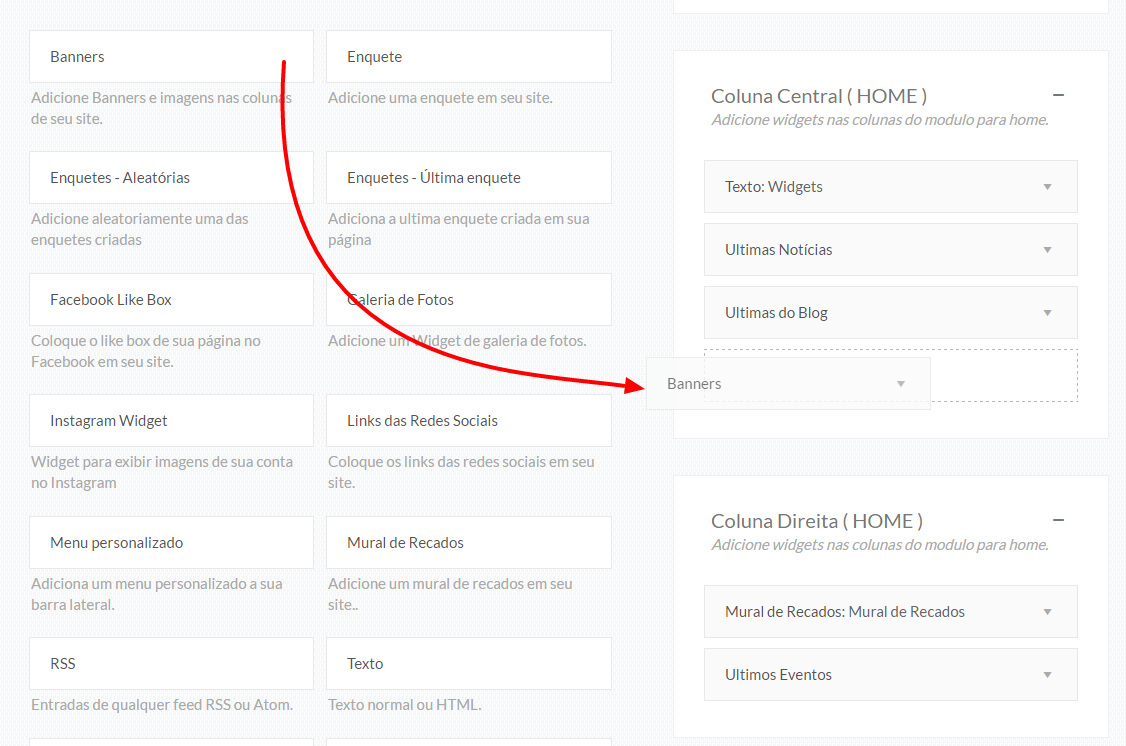The height and width of the screenshot is (746, 1126).
Task: Click the arrow on the dragged Banners widget
Action: tap(900, 384)
